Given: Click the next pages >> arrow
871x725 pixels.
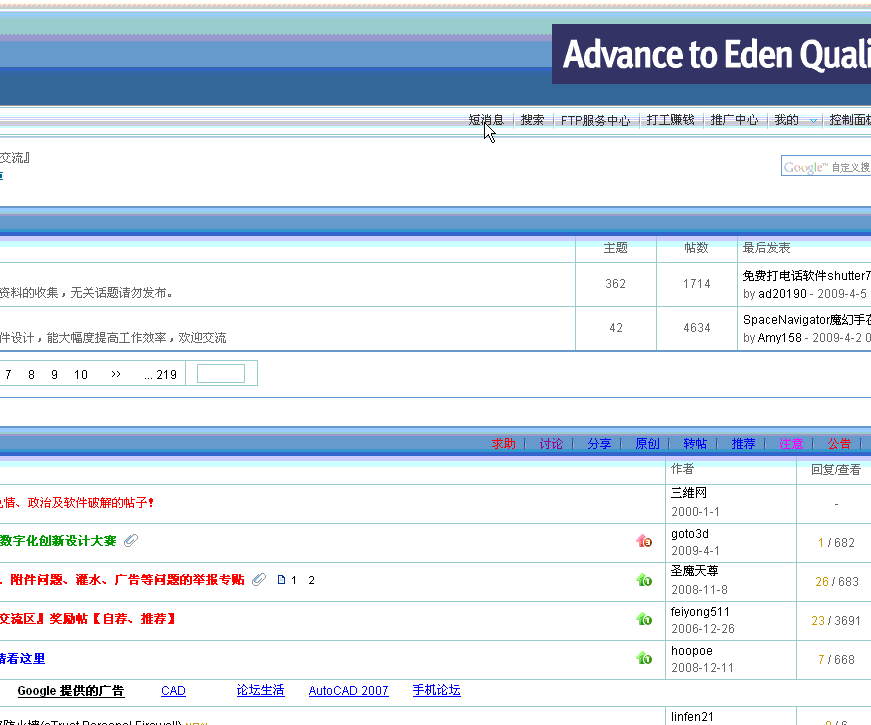Looking at the screenshot, I should click(116, 374).
